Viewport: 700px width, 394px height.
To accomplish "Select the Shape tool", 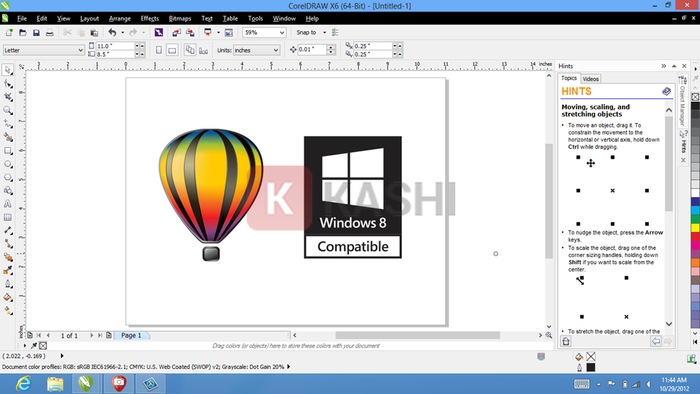I will coord(8,83).
